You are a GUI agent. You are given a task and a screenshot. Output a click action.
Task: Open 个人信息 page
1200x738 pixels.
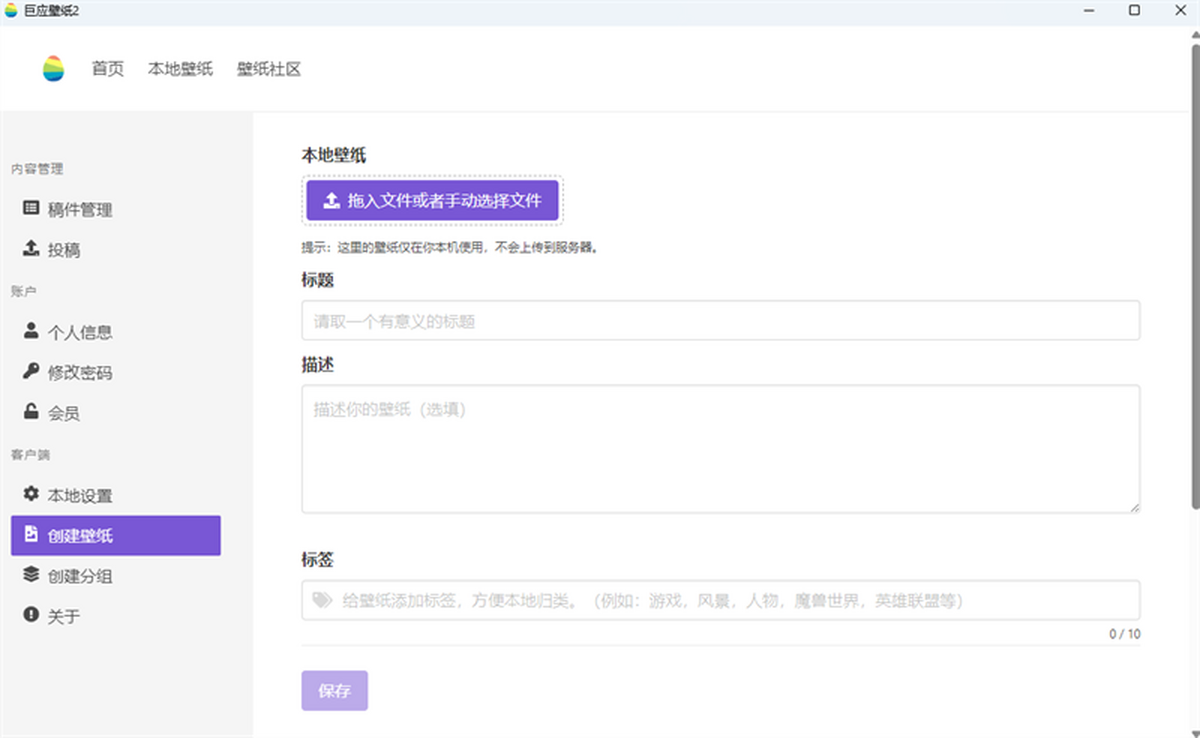click(116, 332)
